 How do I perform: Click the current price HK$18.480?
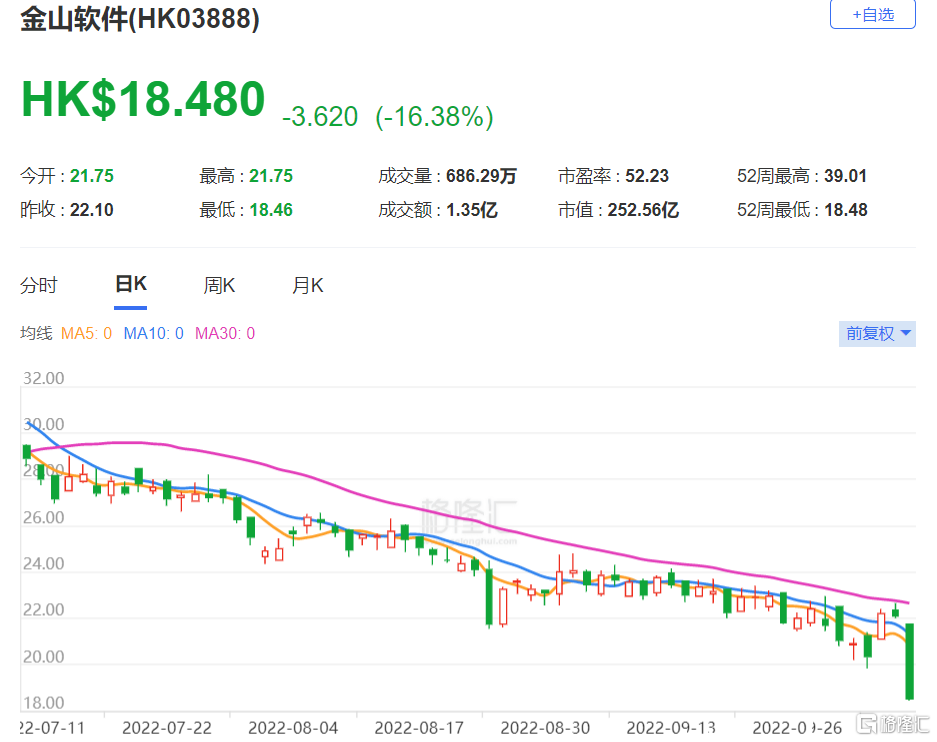(x=143, y=99)
